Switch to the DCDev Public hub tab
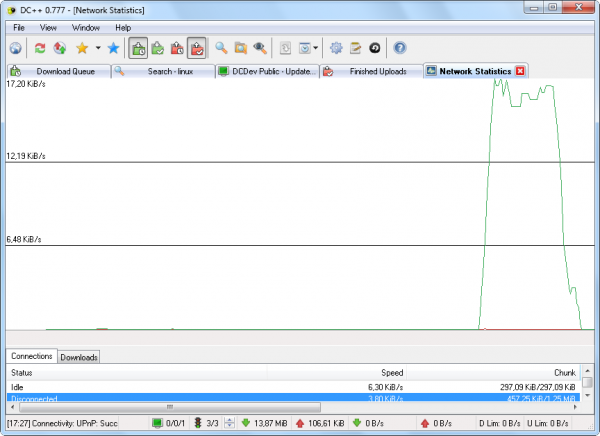 267,72
